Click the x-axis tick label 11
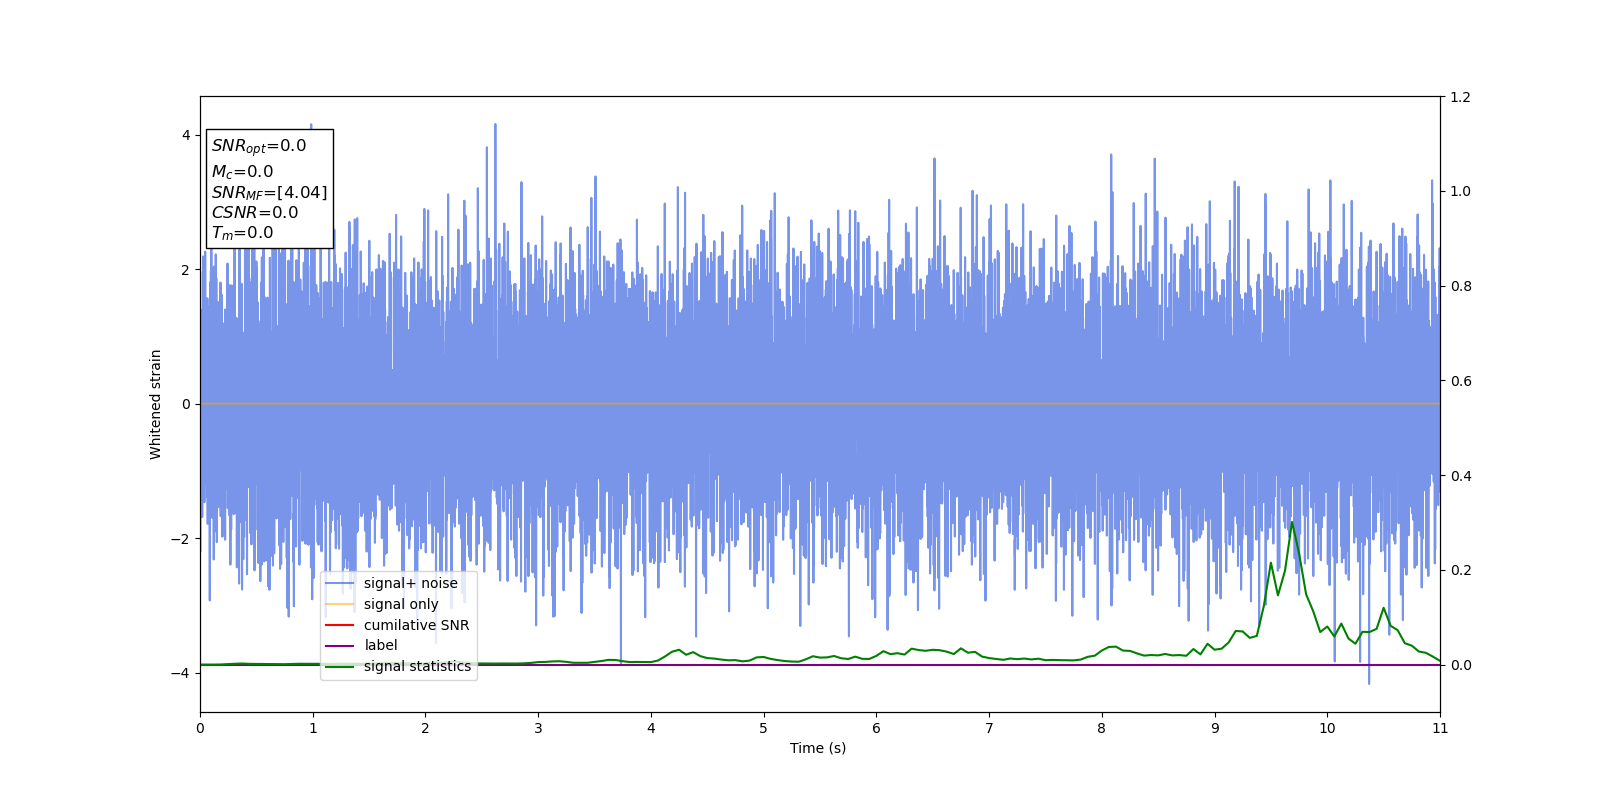 pos(1440,728)
